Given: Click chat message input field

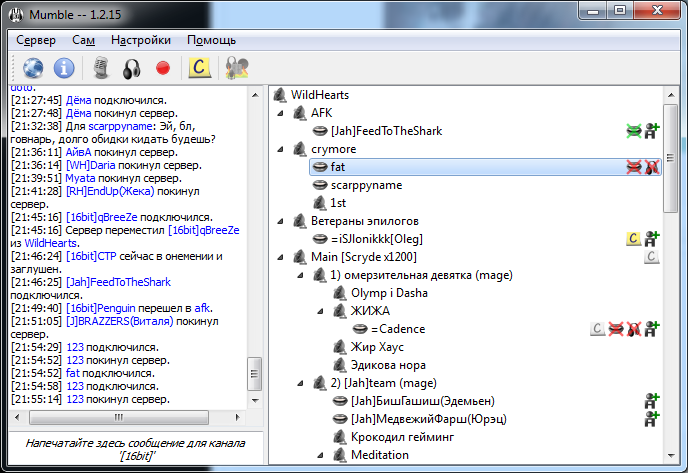Looking at the screenshot, I should coord(135,449).
